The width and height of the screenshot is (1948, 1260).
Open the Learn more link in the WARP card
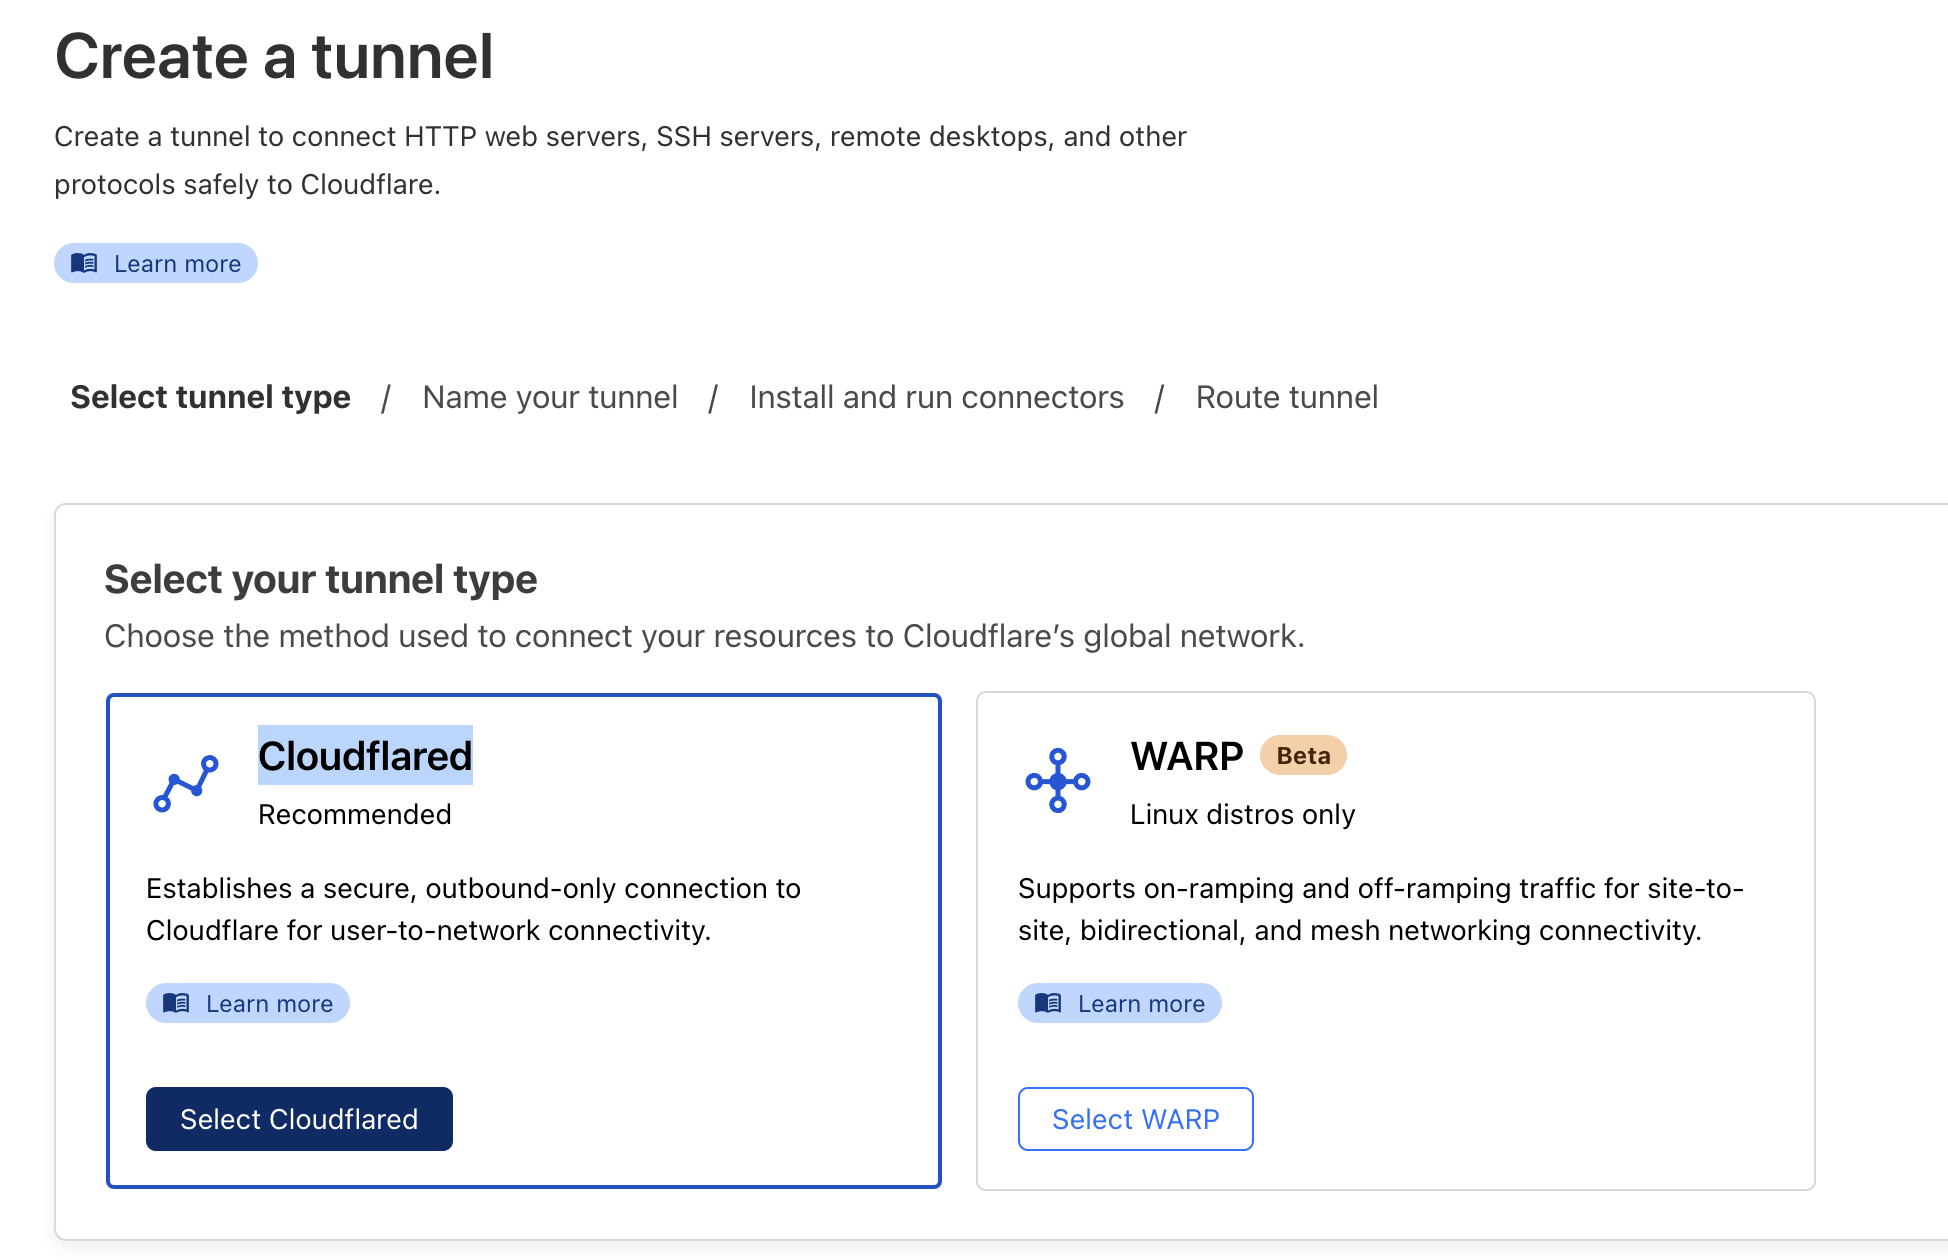point(1120,1003)
